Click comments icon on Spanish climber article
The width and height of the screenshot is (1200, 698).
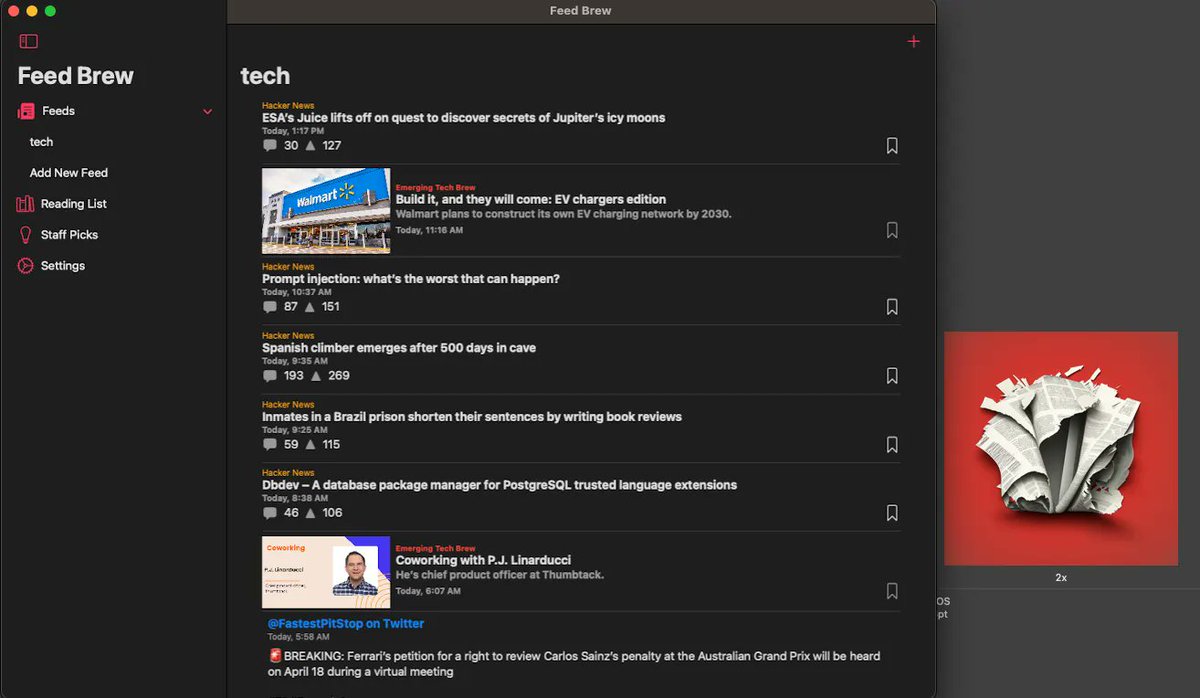pos(270,376)
